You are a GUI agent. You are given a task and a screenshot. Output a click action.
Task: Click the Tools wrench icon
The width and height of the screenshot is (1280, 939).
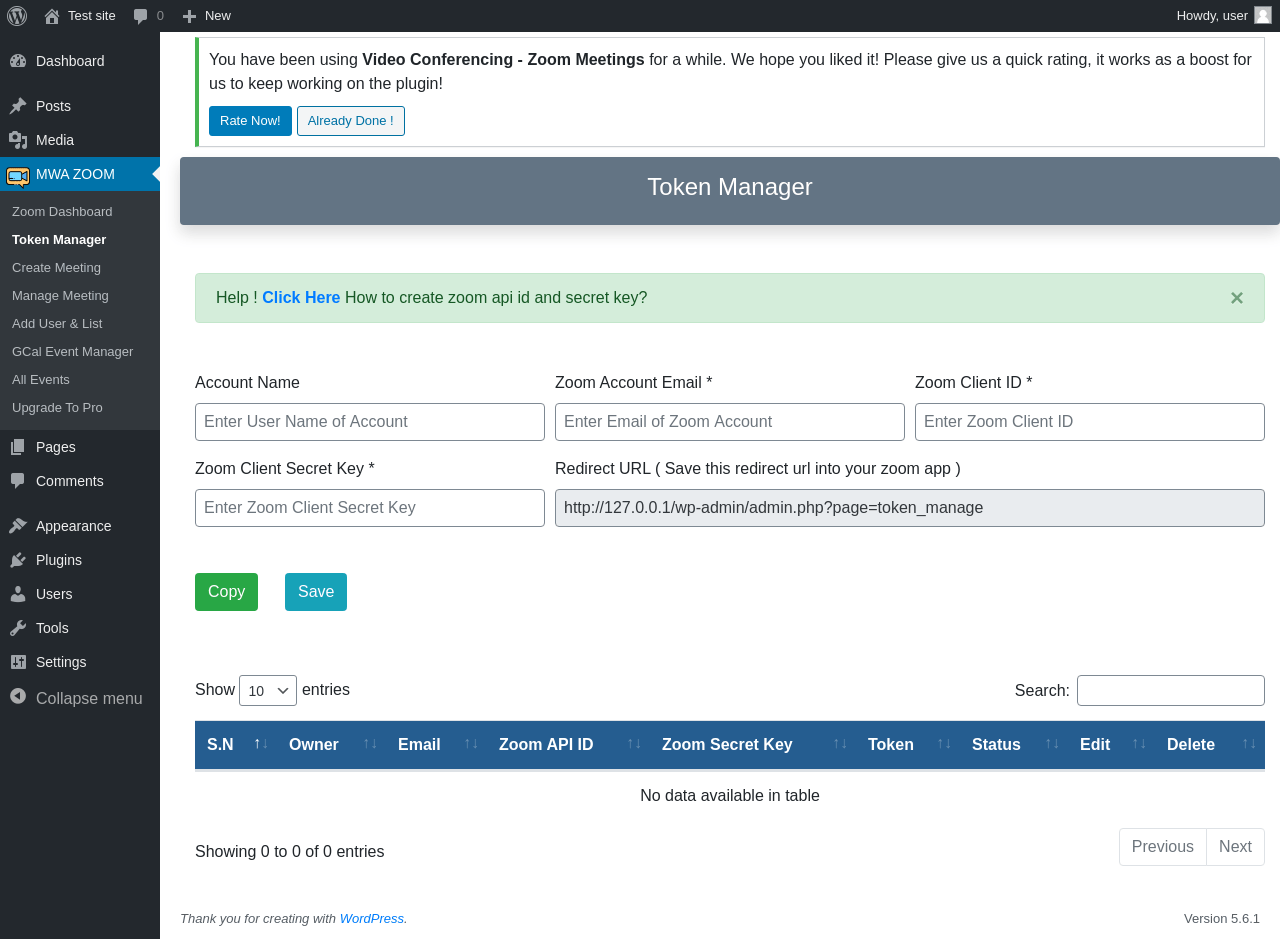pos(18,628)
